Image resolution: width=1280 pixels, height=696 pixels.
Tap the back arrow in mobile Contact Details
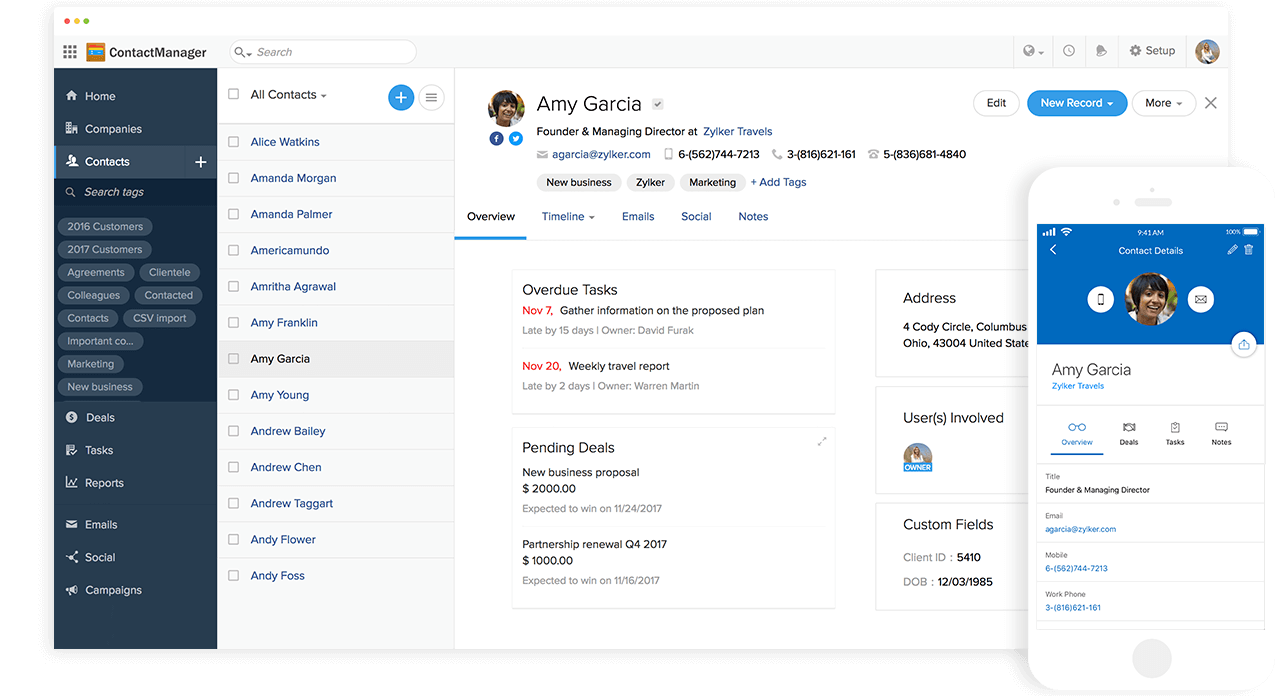1053,250
